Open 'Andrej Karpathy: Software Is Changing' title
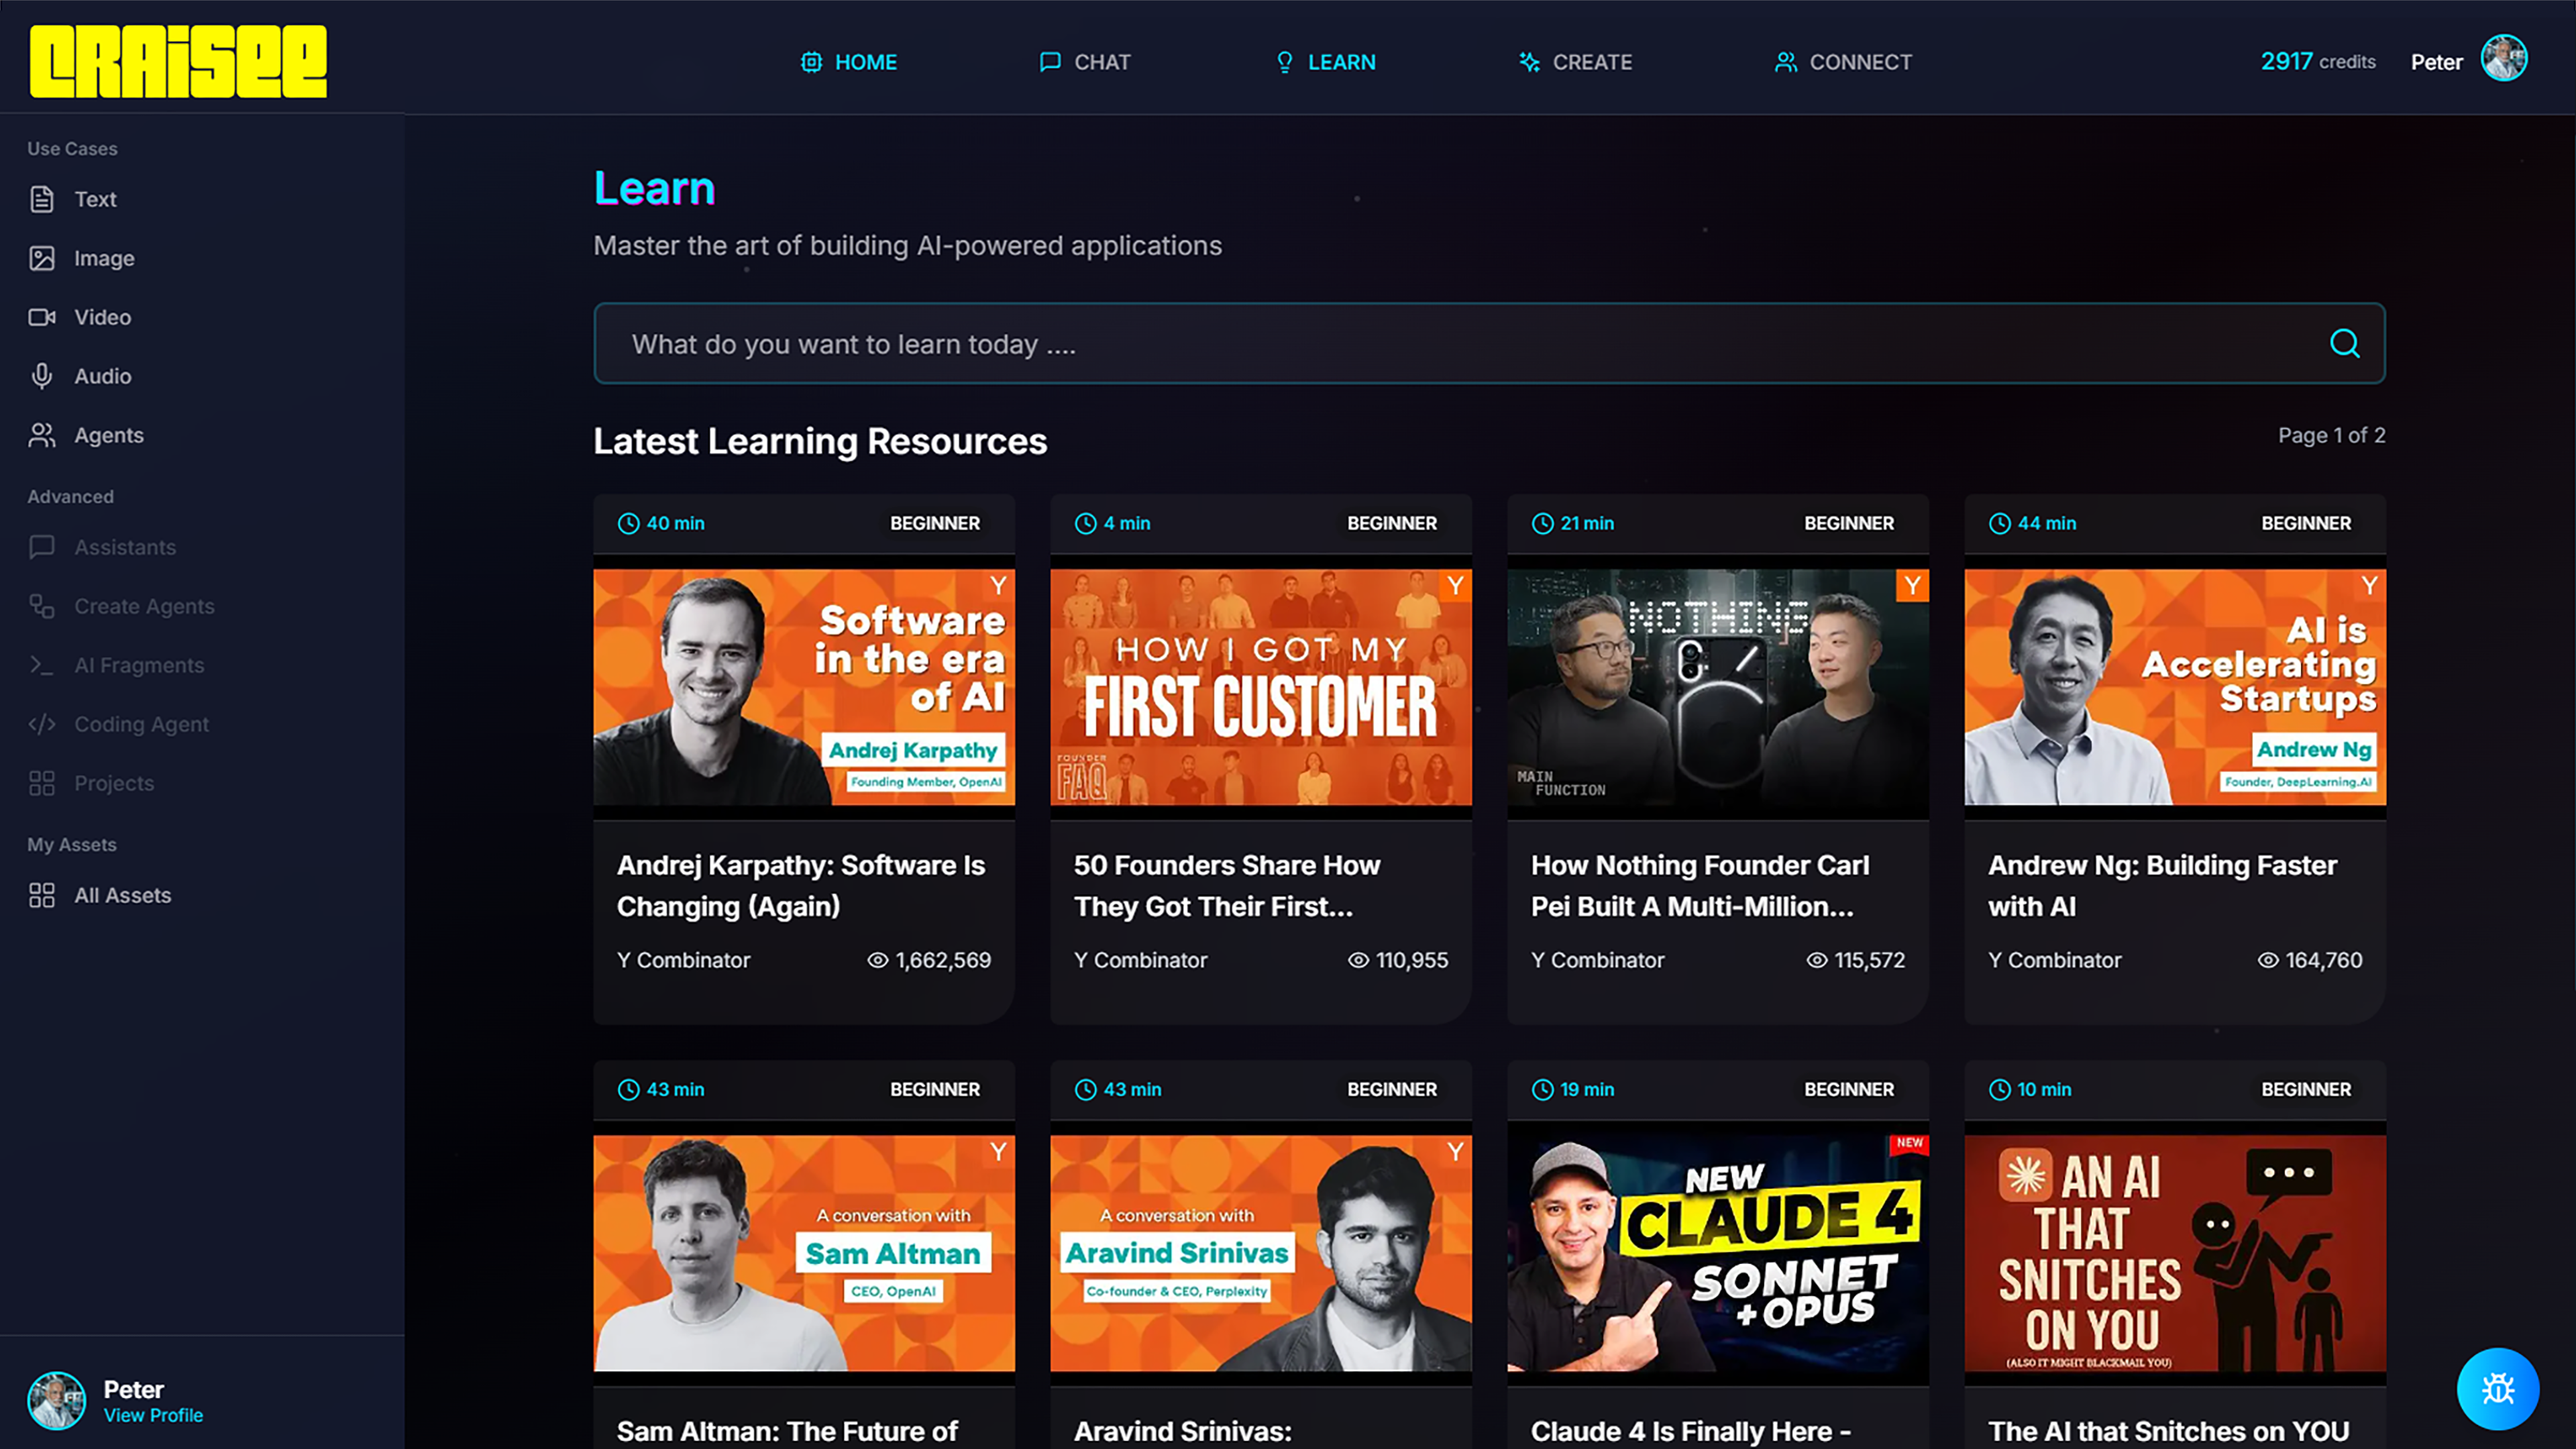Screen dimensions: 2576x1449 (801, 885)
